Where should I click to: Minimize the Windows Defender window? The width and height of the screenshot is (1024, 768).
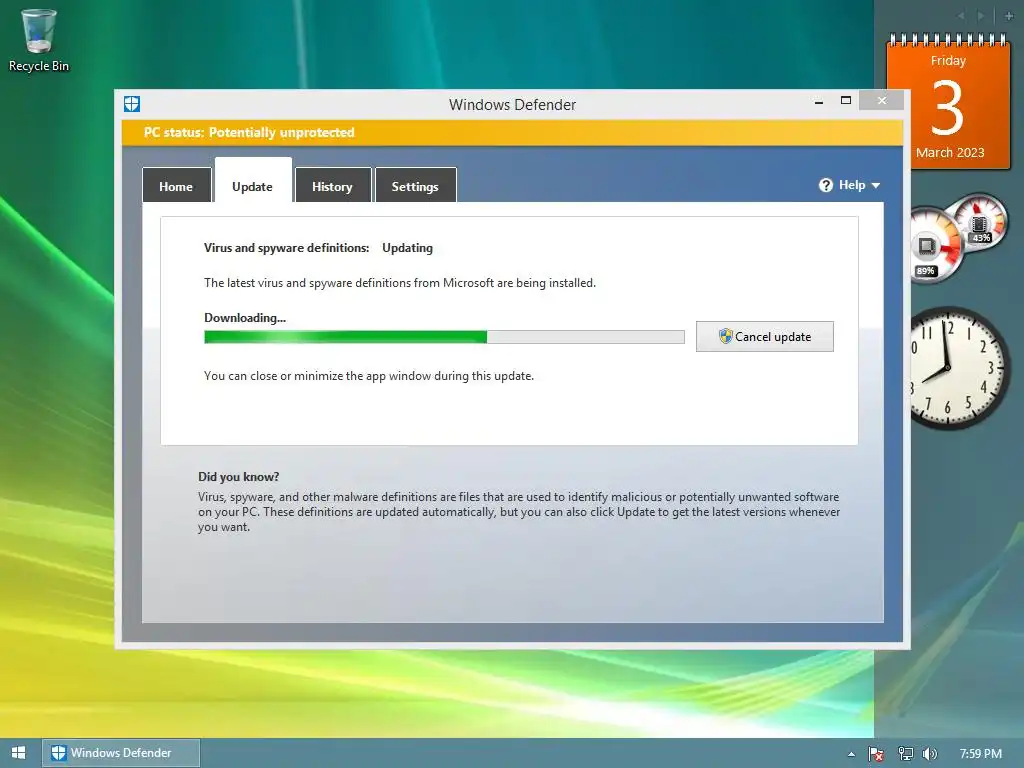point(819,101)
